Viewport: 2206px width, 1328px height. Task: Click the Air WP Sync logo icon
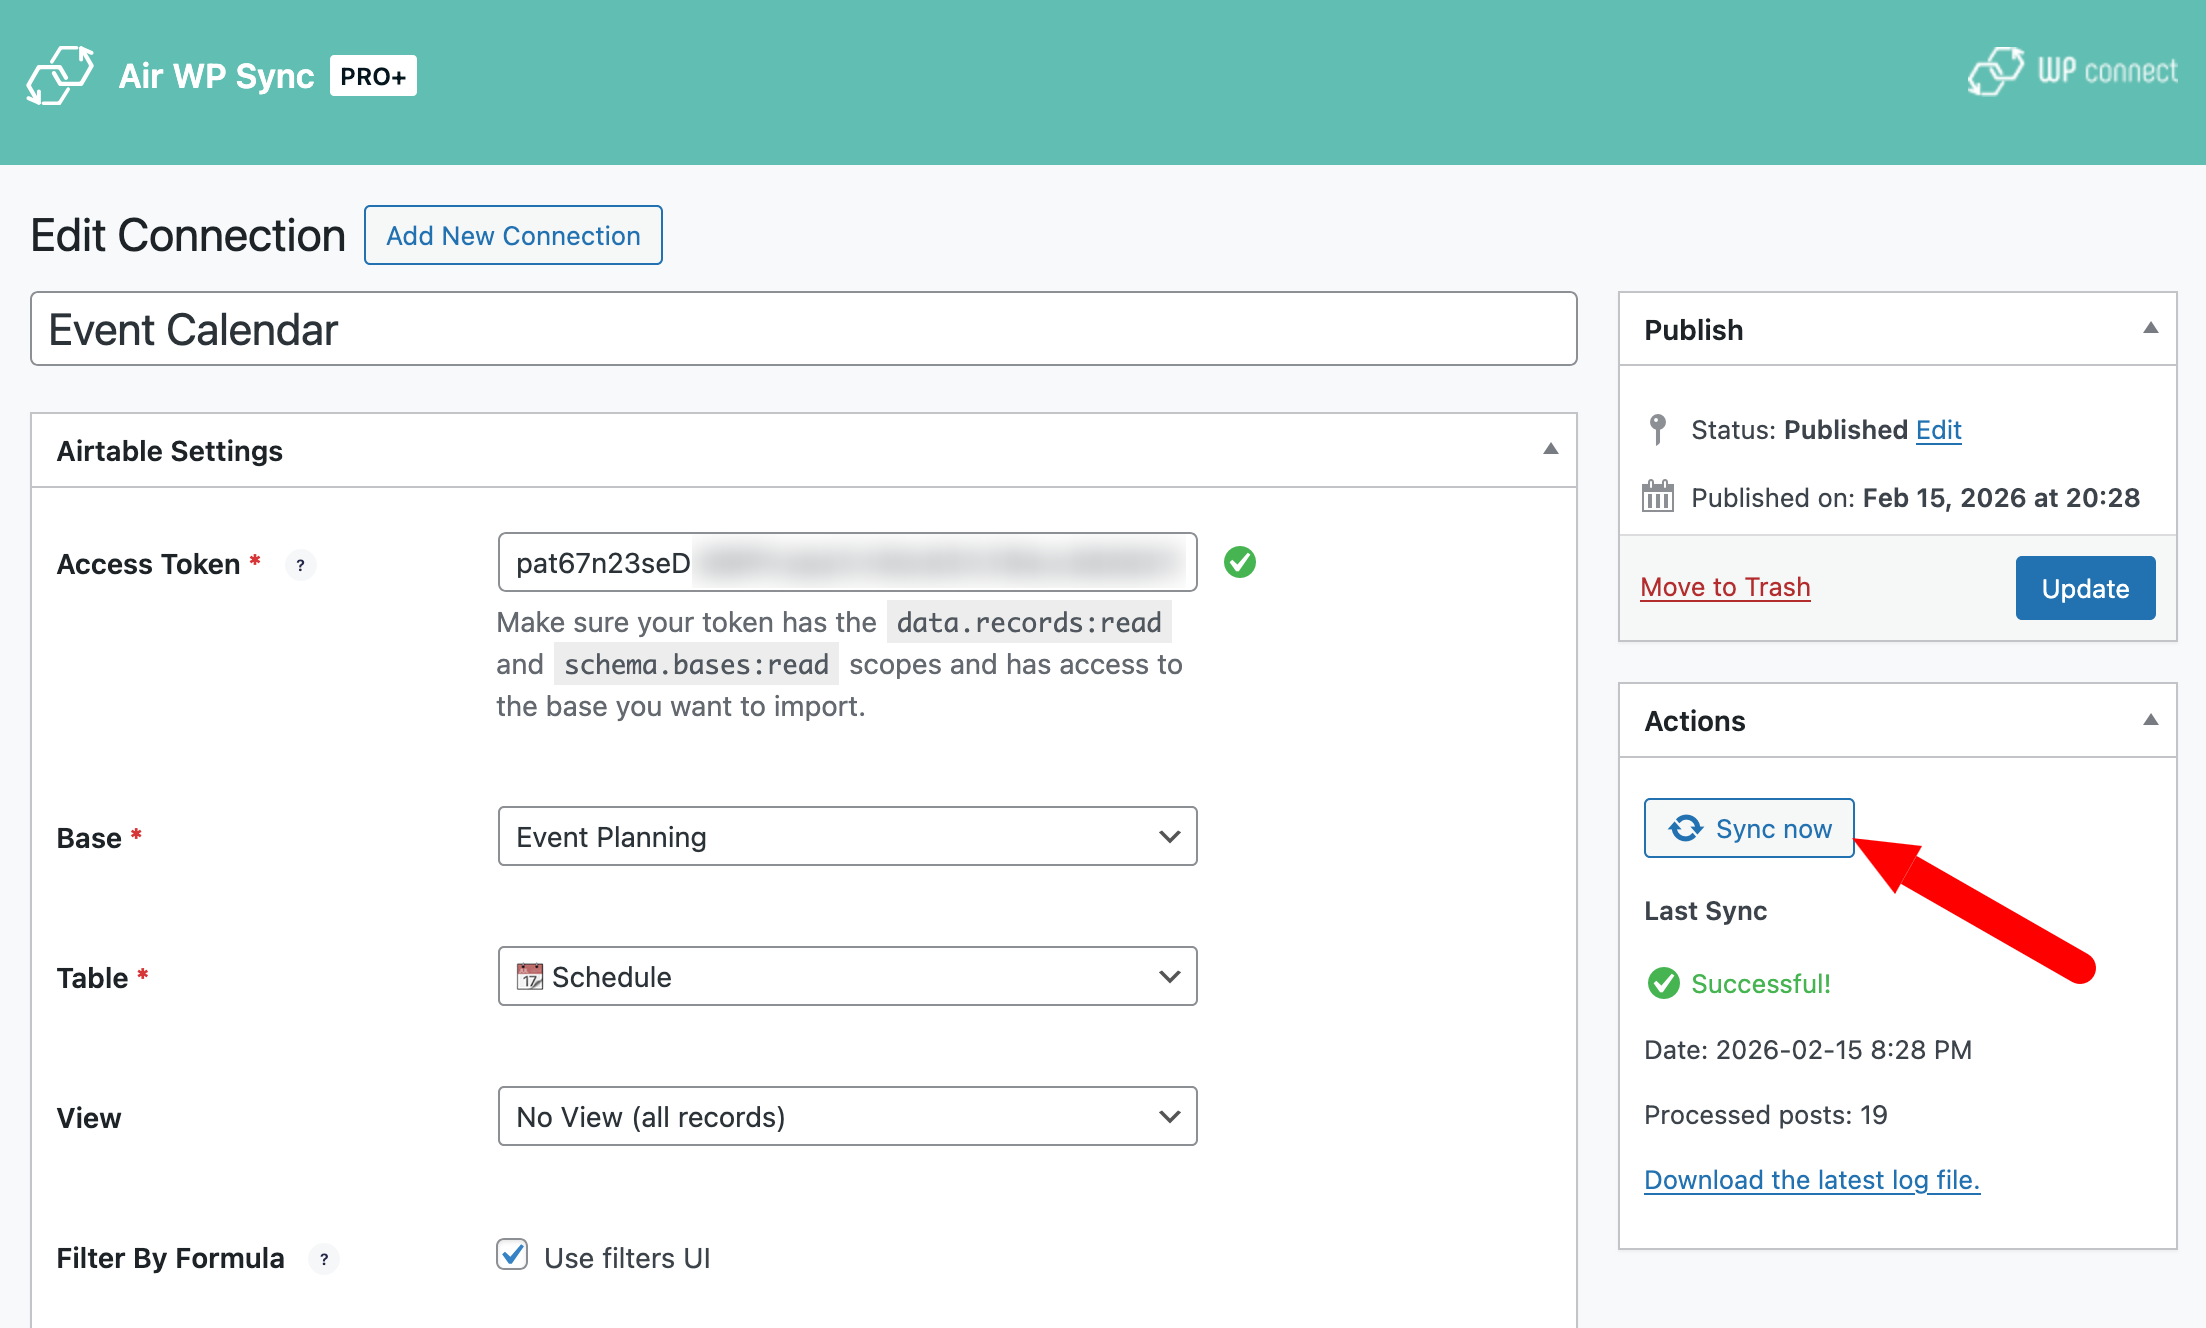[x=60, y=75]
